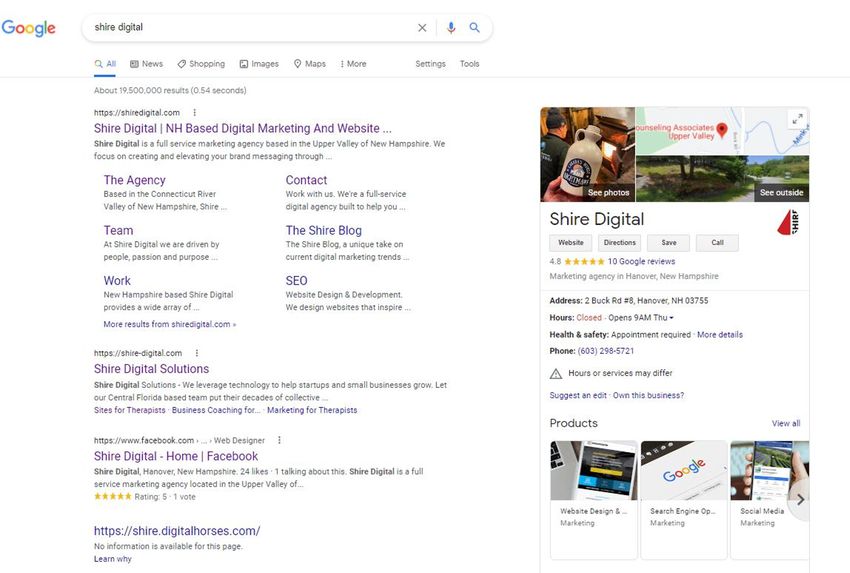Open search Tools
This screenshot has width=850, height=573.
coord(469,64)
